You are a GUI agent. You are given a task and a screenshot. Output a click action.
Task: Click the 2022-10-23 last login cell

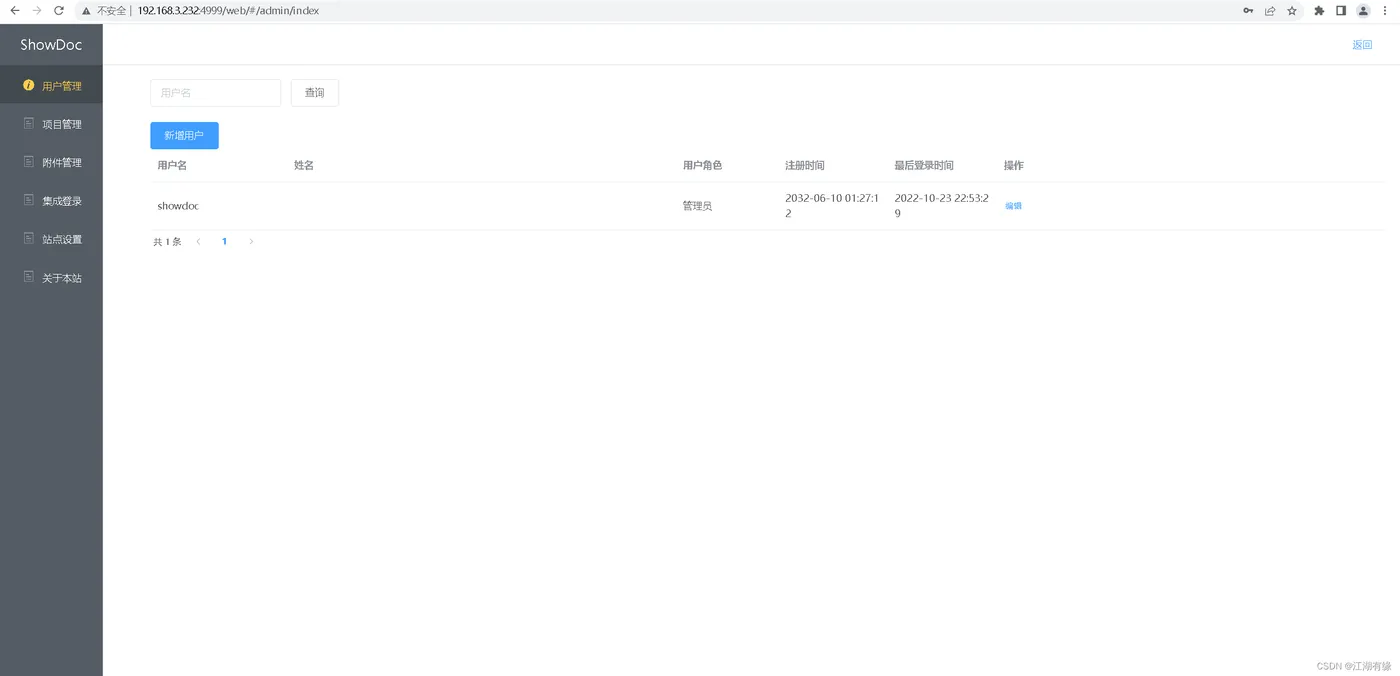point(942,206)
